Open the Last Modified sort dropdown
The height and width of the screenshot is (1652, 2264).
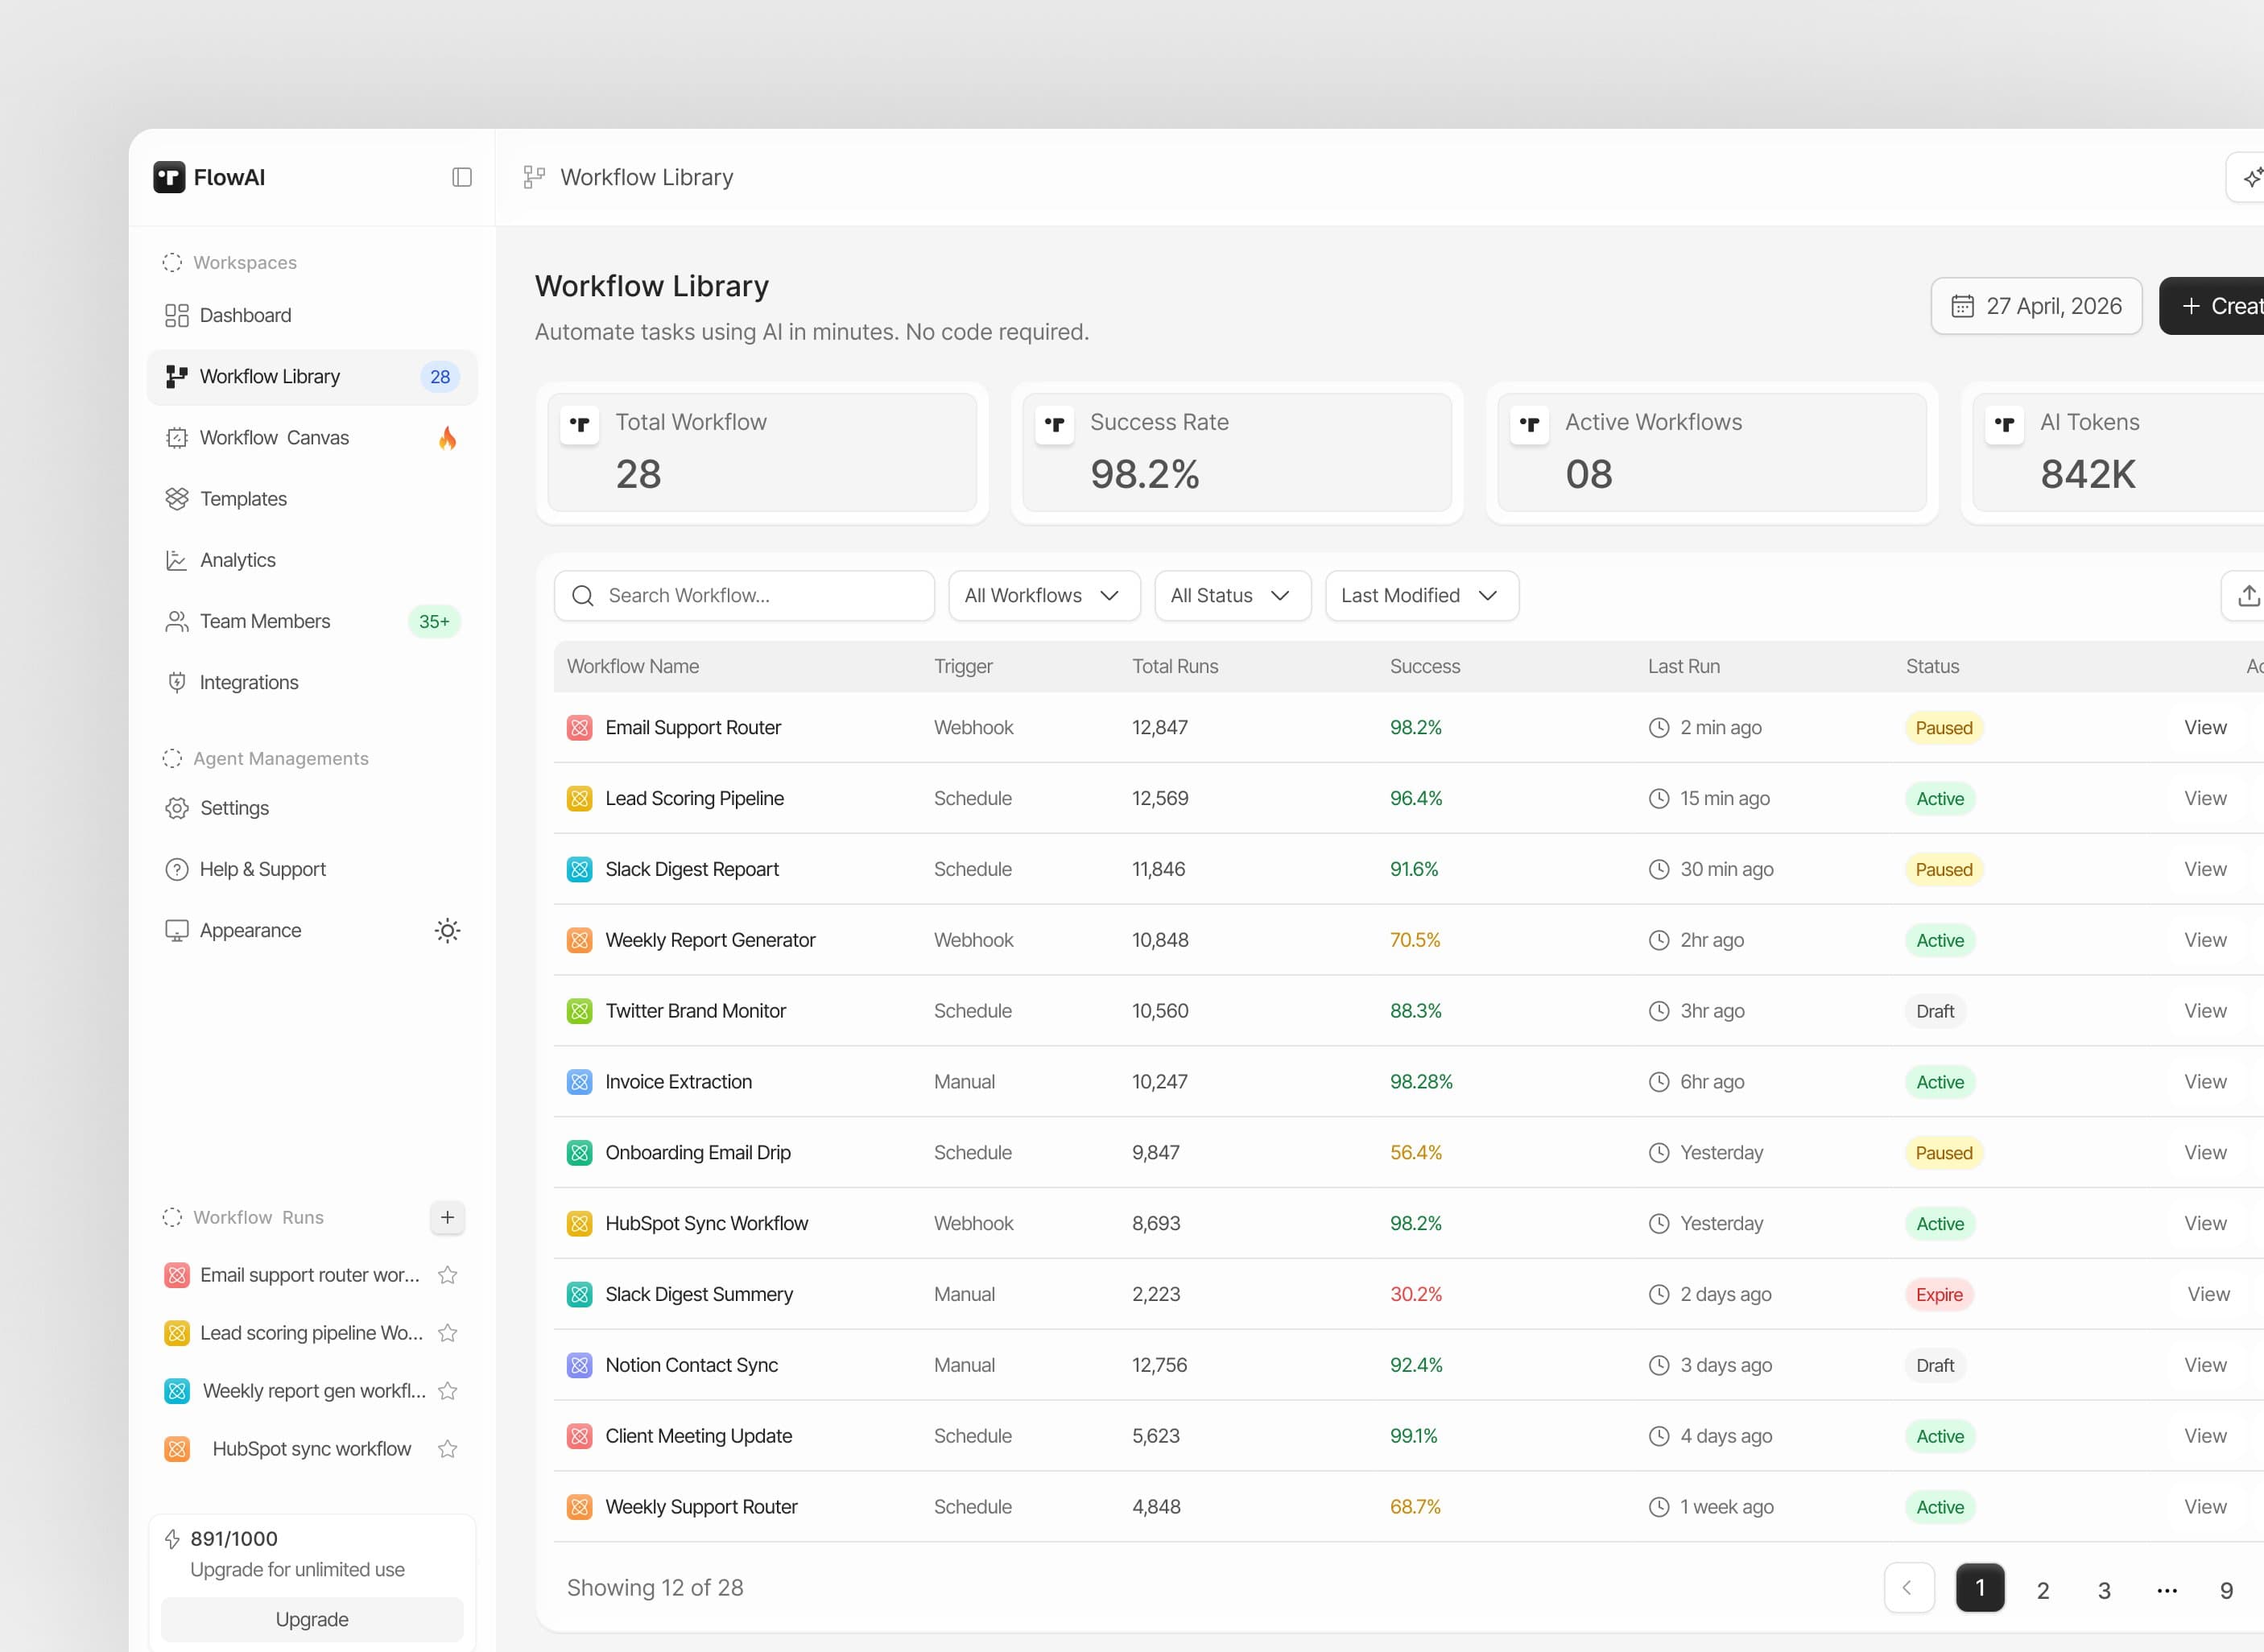(1422, 596)
